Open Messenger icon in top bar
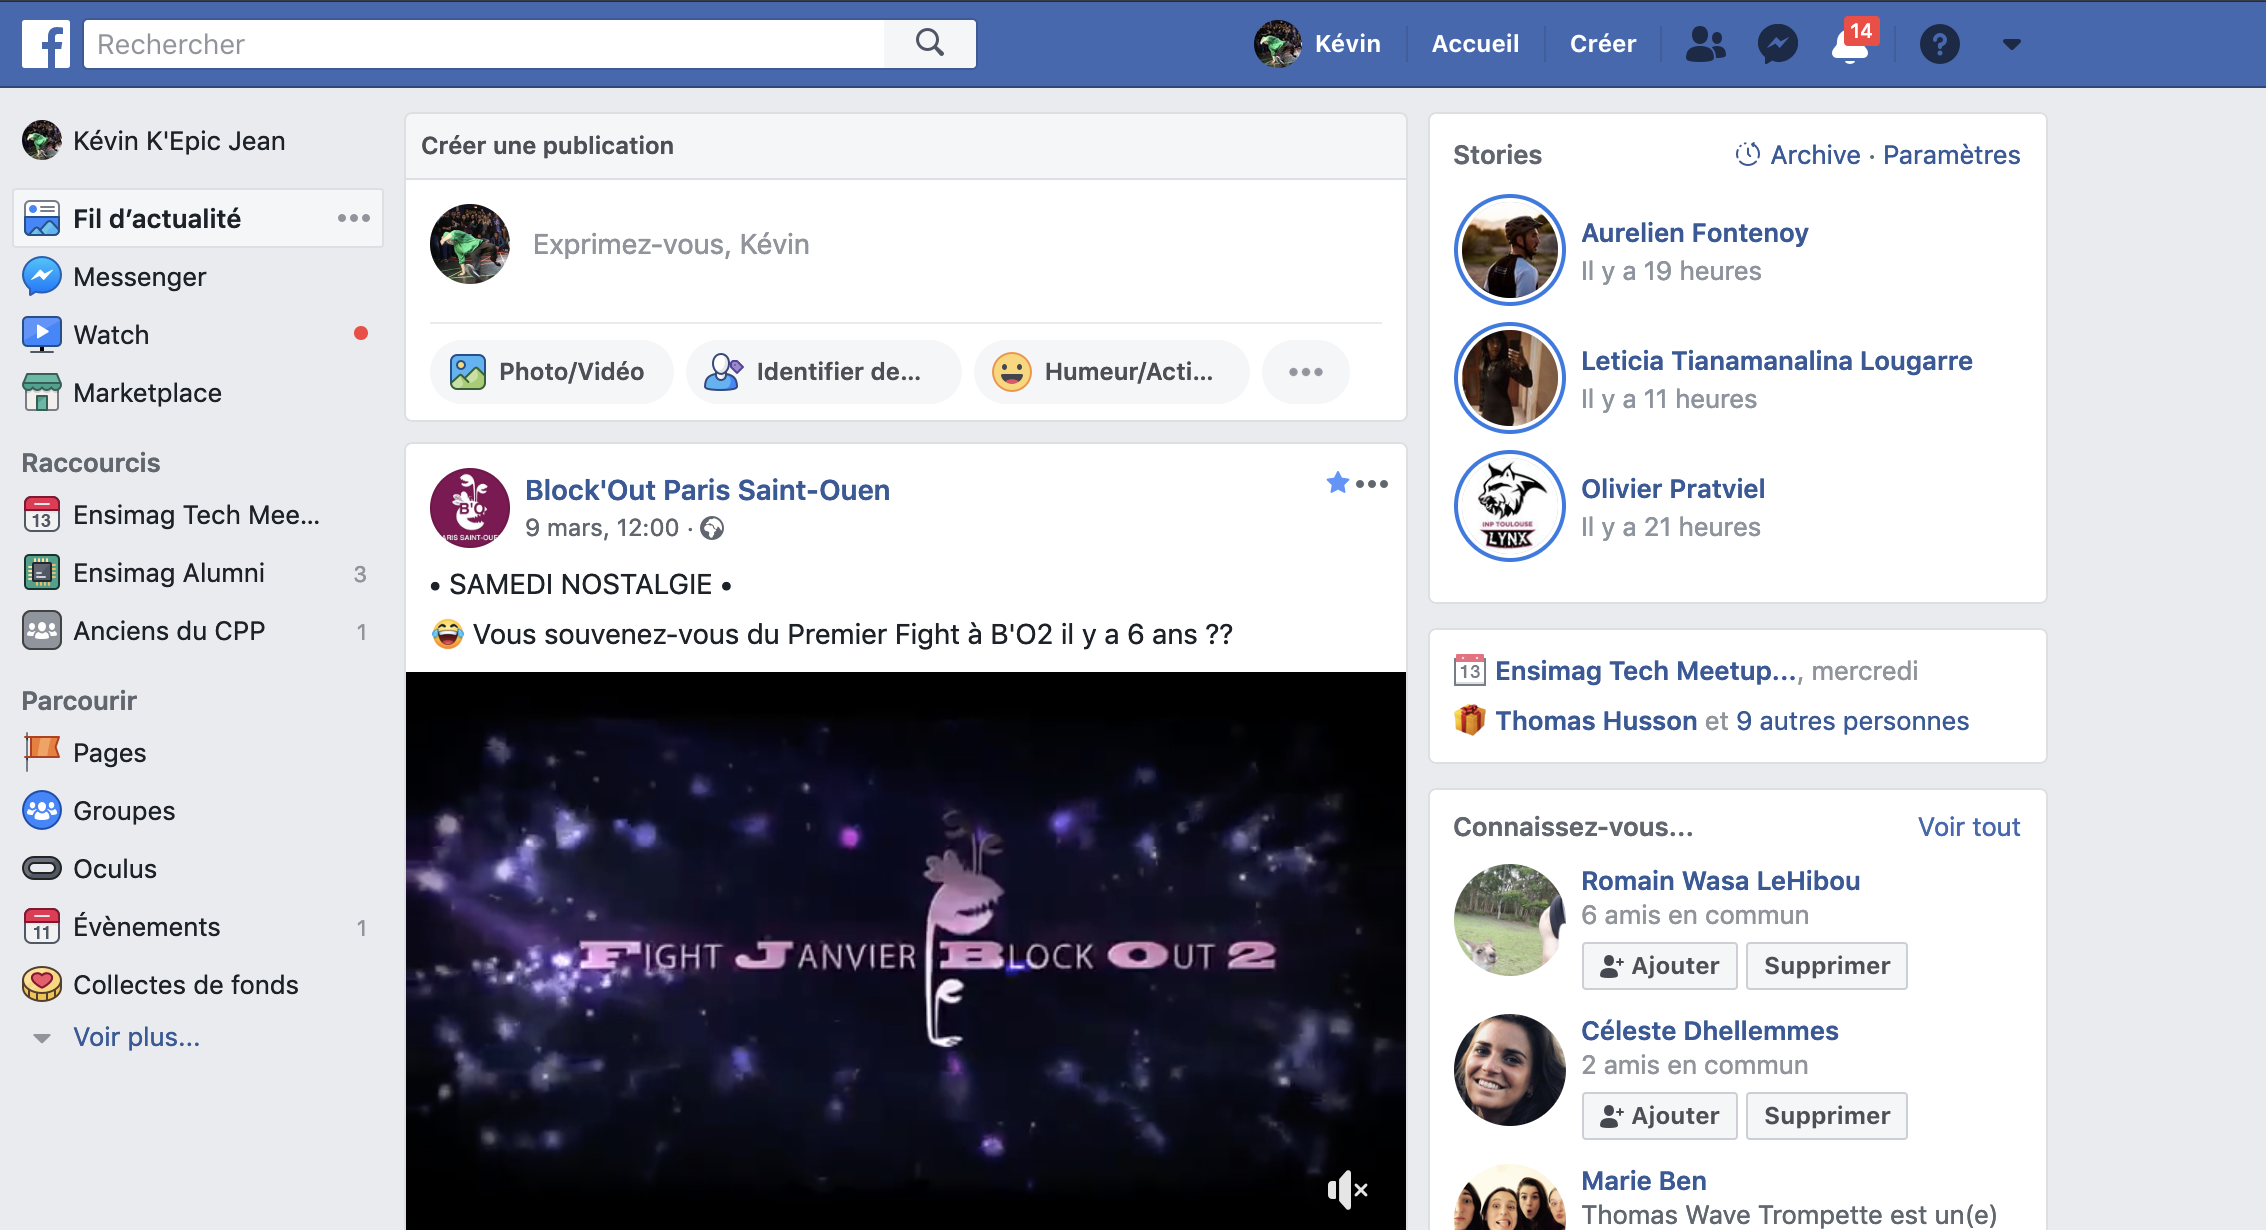This screenshot has height=1230, width=2266. click(x=1777, y=44)
